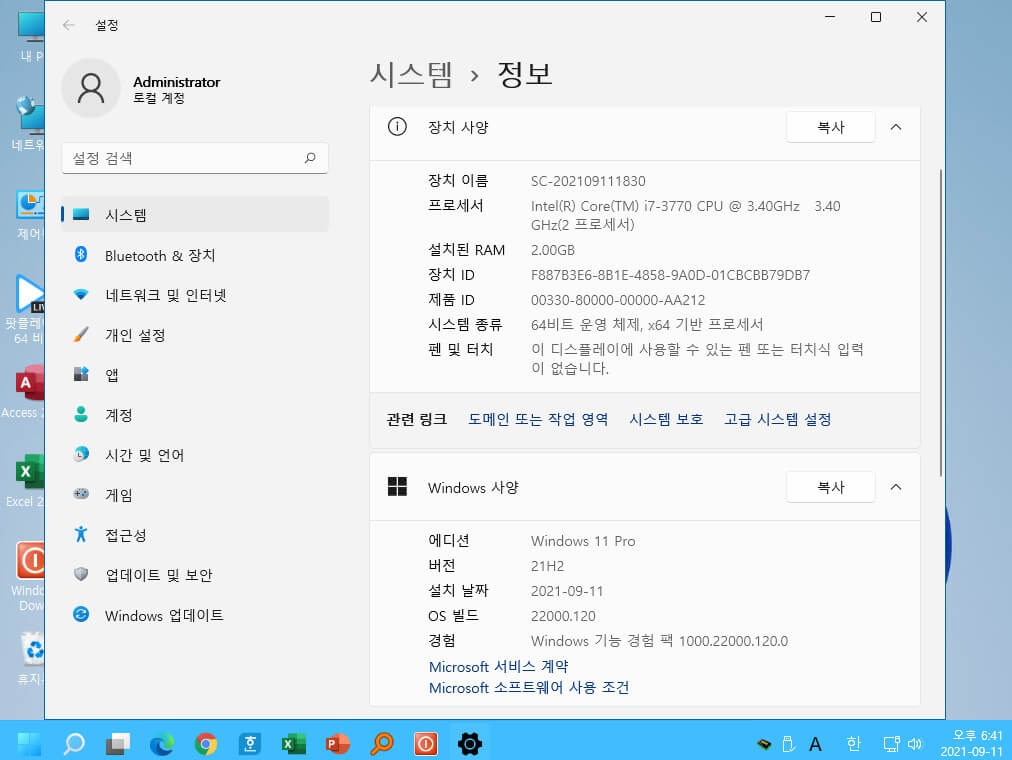The image size is (1012, 760).
Task: Copy device specs with the 복사 button
Action: coord(831,127)
